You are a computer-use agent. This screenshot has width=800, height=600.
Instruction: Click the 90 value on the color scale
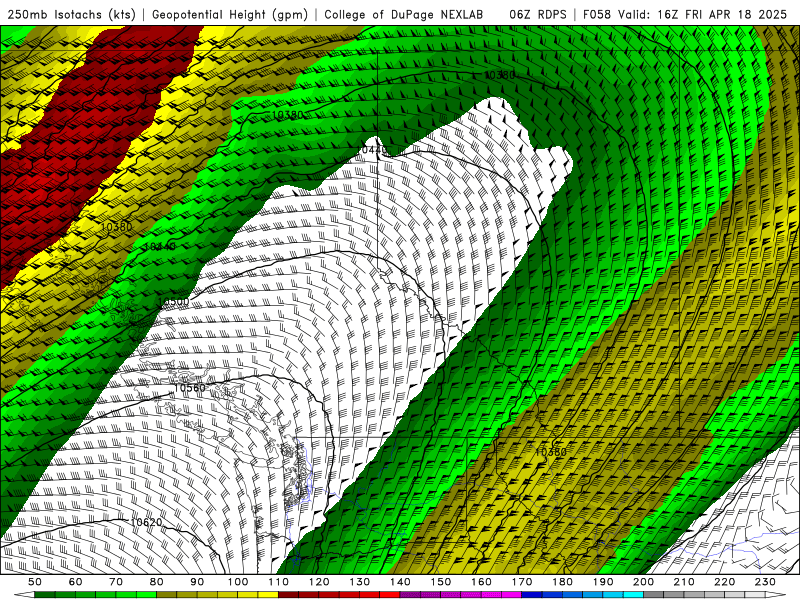click(x=197, y=582)
